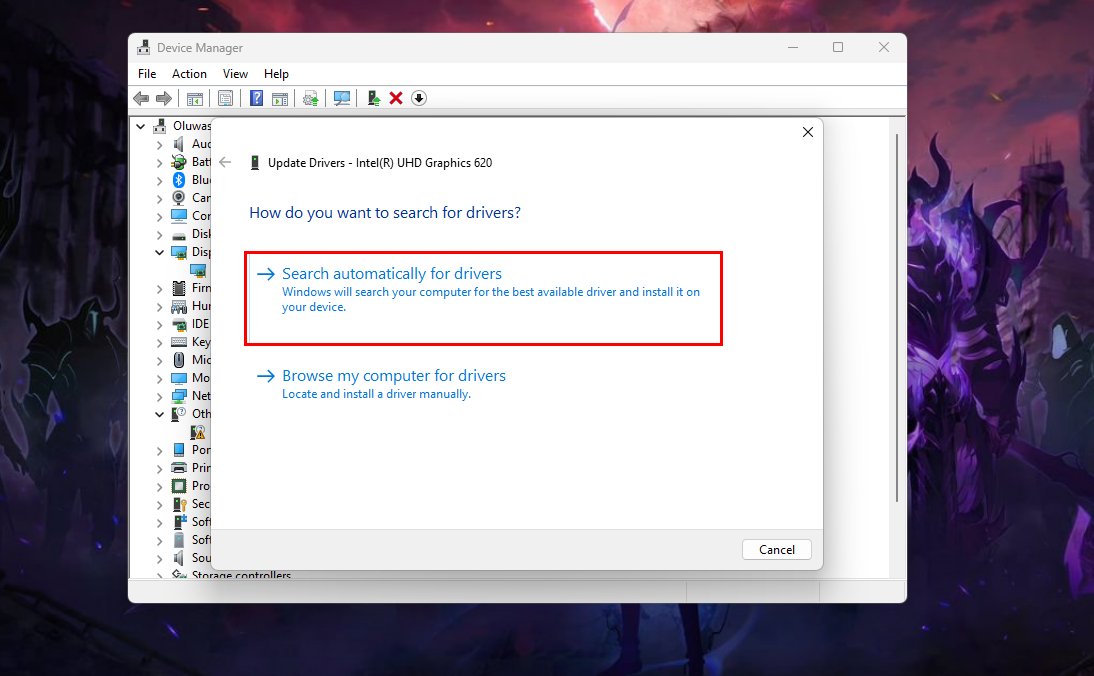Click the blue question mark help icon

[x=256, y=98]
